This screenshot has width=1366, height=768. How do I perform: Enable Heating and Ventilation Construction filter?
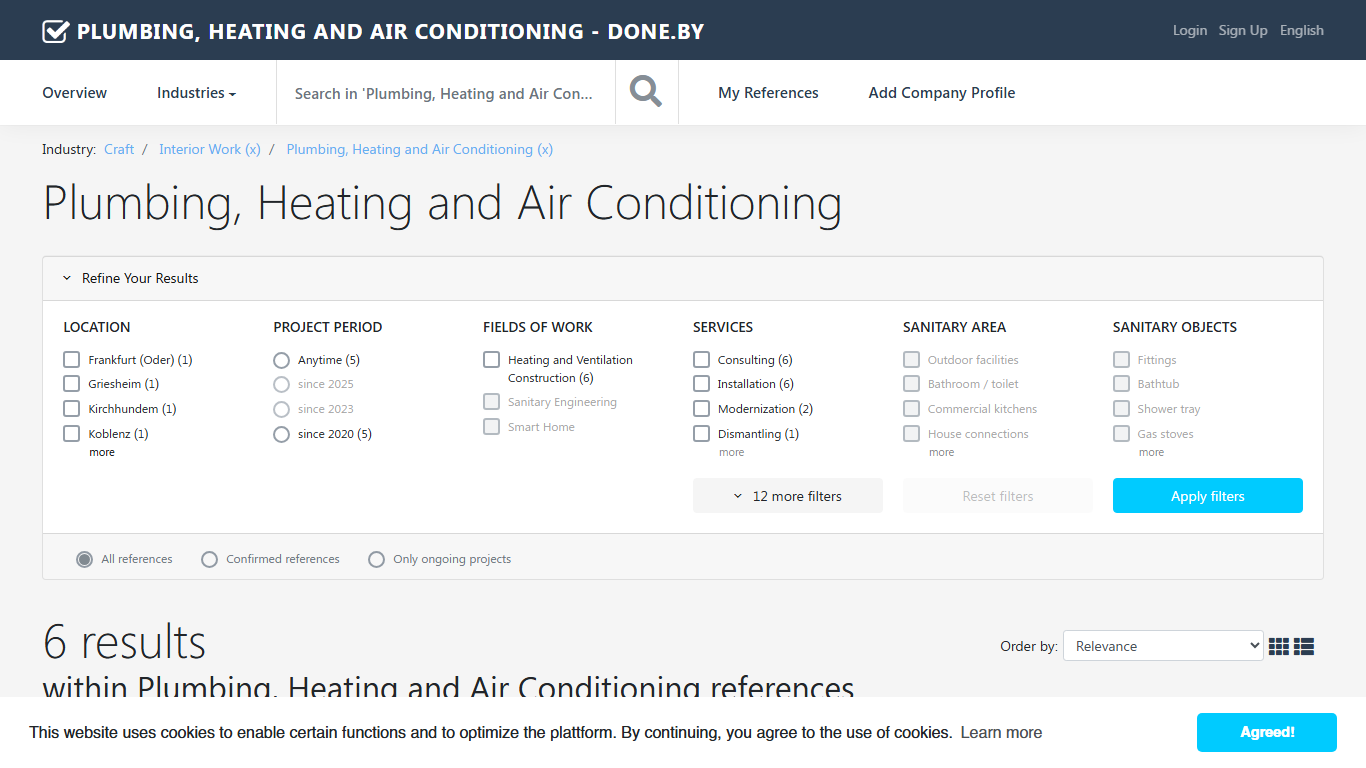tap(491, 359)
